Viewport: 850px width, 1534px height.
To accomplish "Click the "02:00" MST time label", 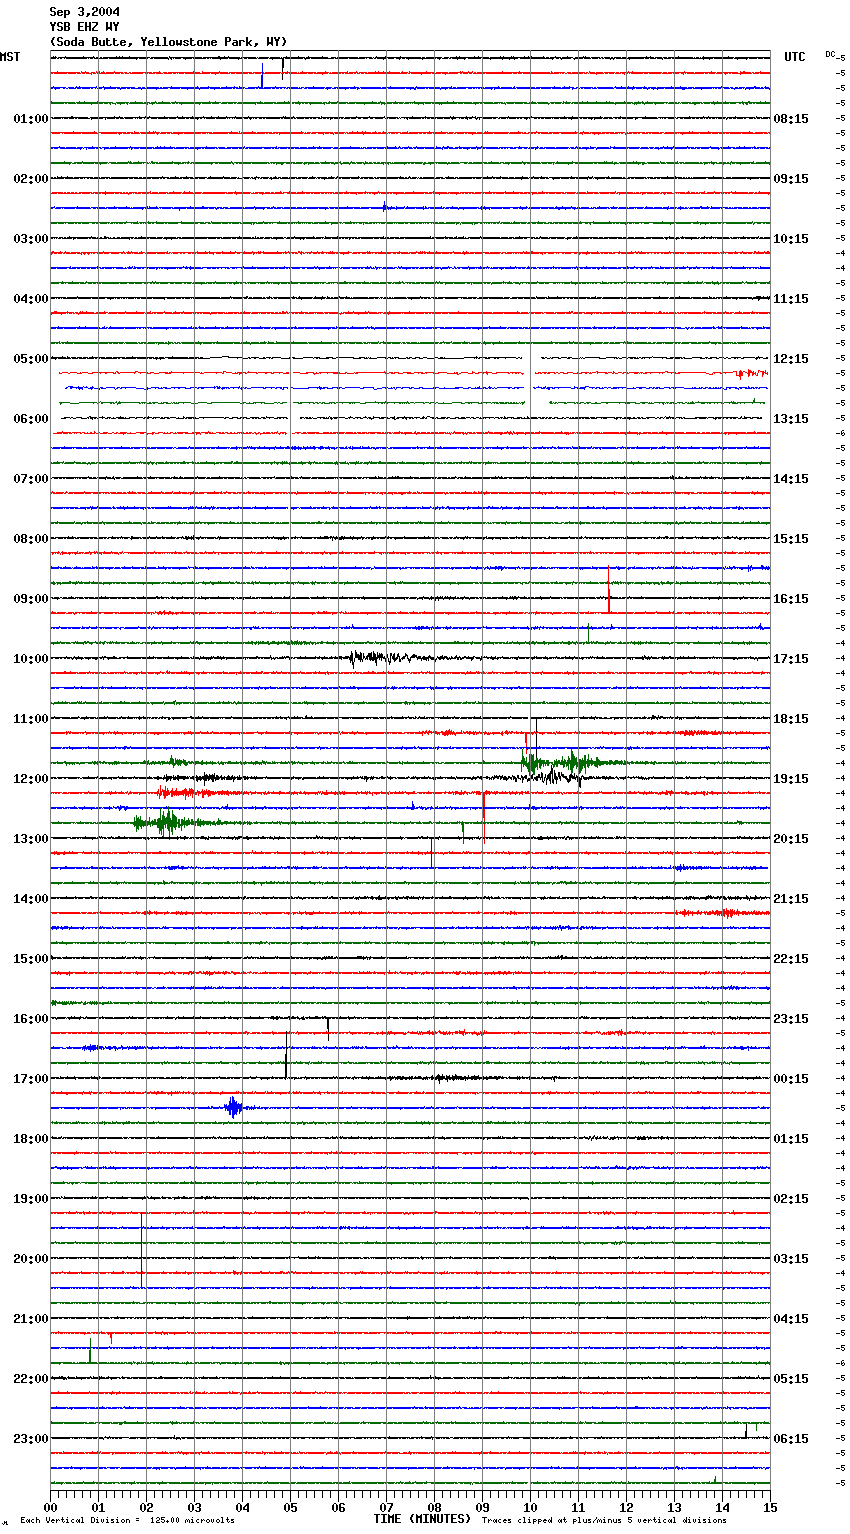I will click(31, 179).
